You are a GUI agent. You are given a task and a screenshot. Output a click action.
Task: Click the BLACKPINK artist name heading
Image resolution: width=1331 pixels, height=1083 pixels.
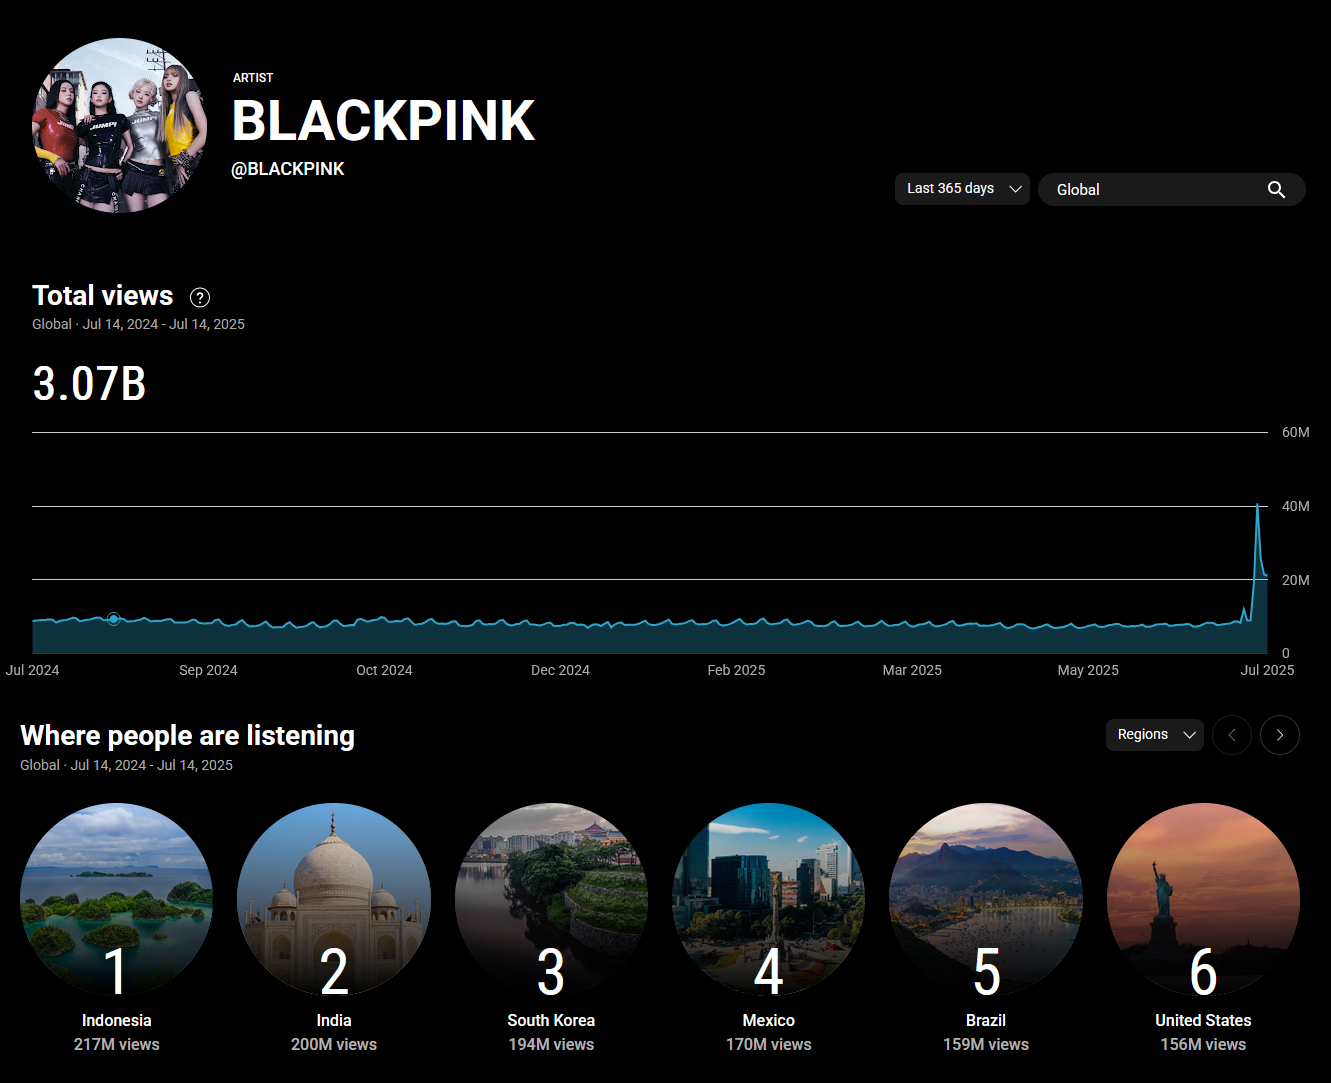pos(383,121)
